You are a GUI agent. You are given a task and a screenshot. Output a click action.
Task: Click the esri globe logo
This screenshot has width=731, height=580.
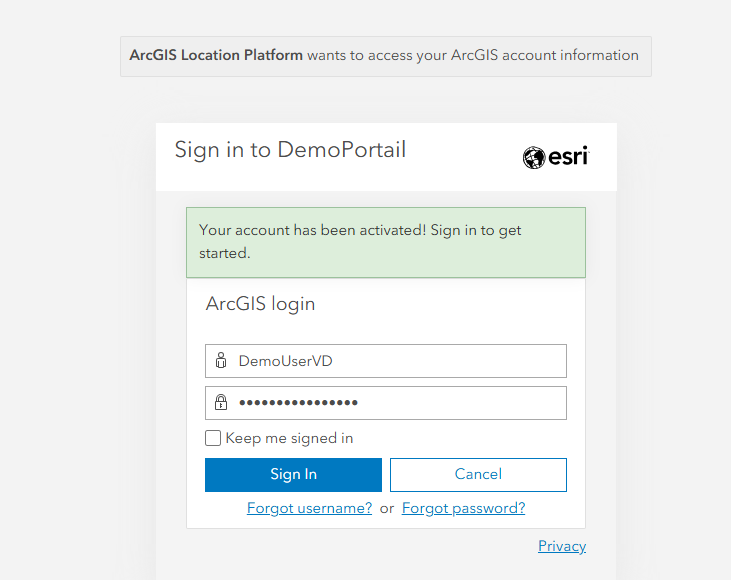click(534, 157)
